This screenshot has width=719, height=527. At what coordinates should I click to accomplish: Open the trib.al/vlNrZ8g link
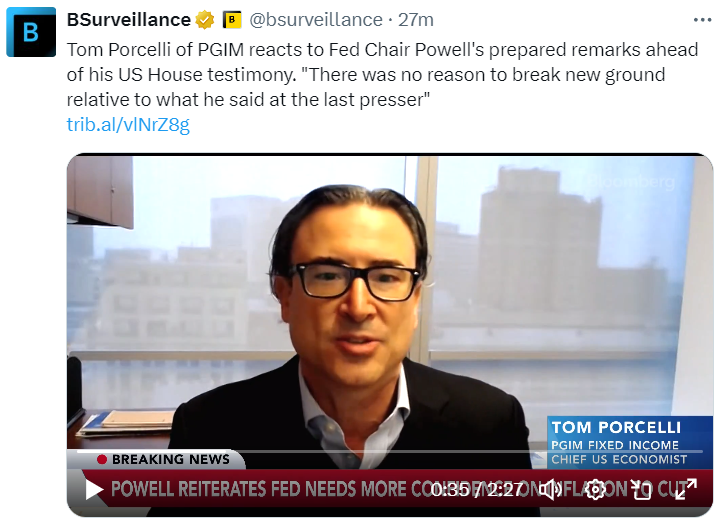coord(128,125)
